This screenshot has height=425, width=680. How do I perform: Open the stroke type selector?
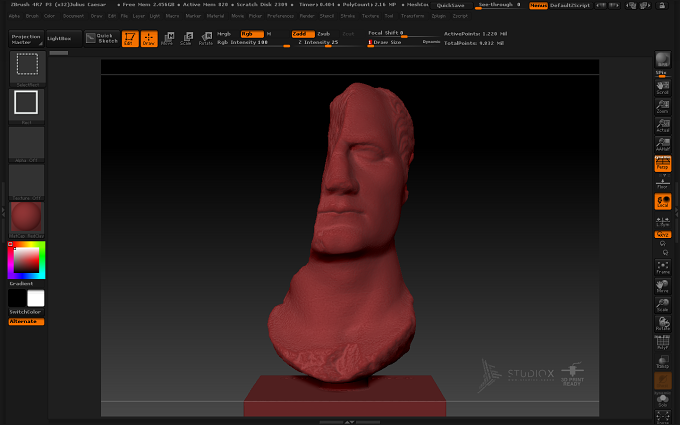tap(26, 106)
